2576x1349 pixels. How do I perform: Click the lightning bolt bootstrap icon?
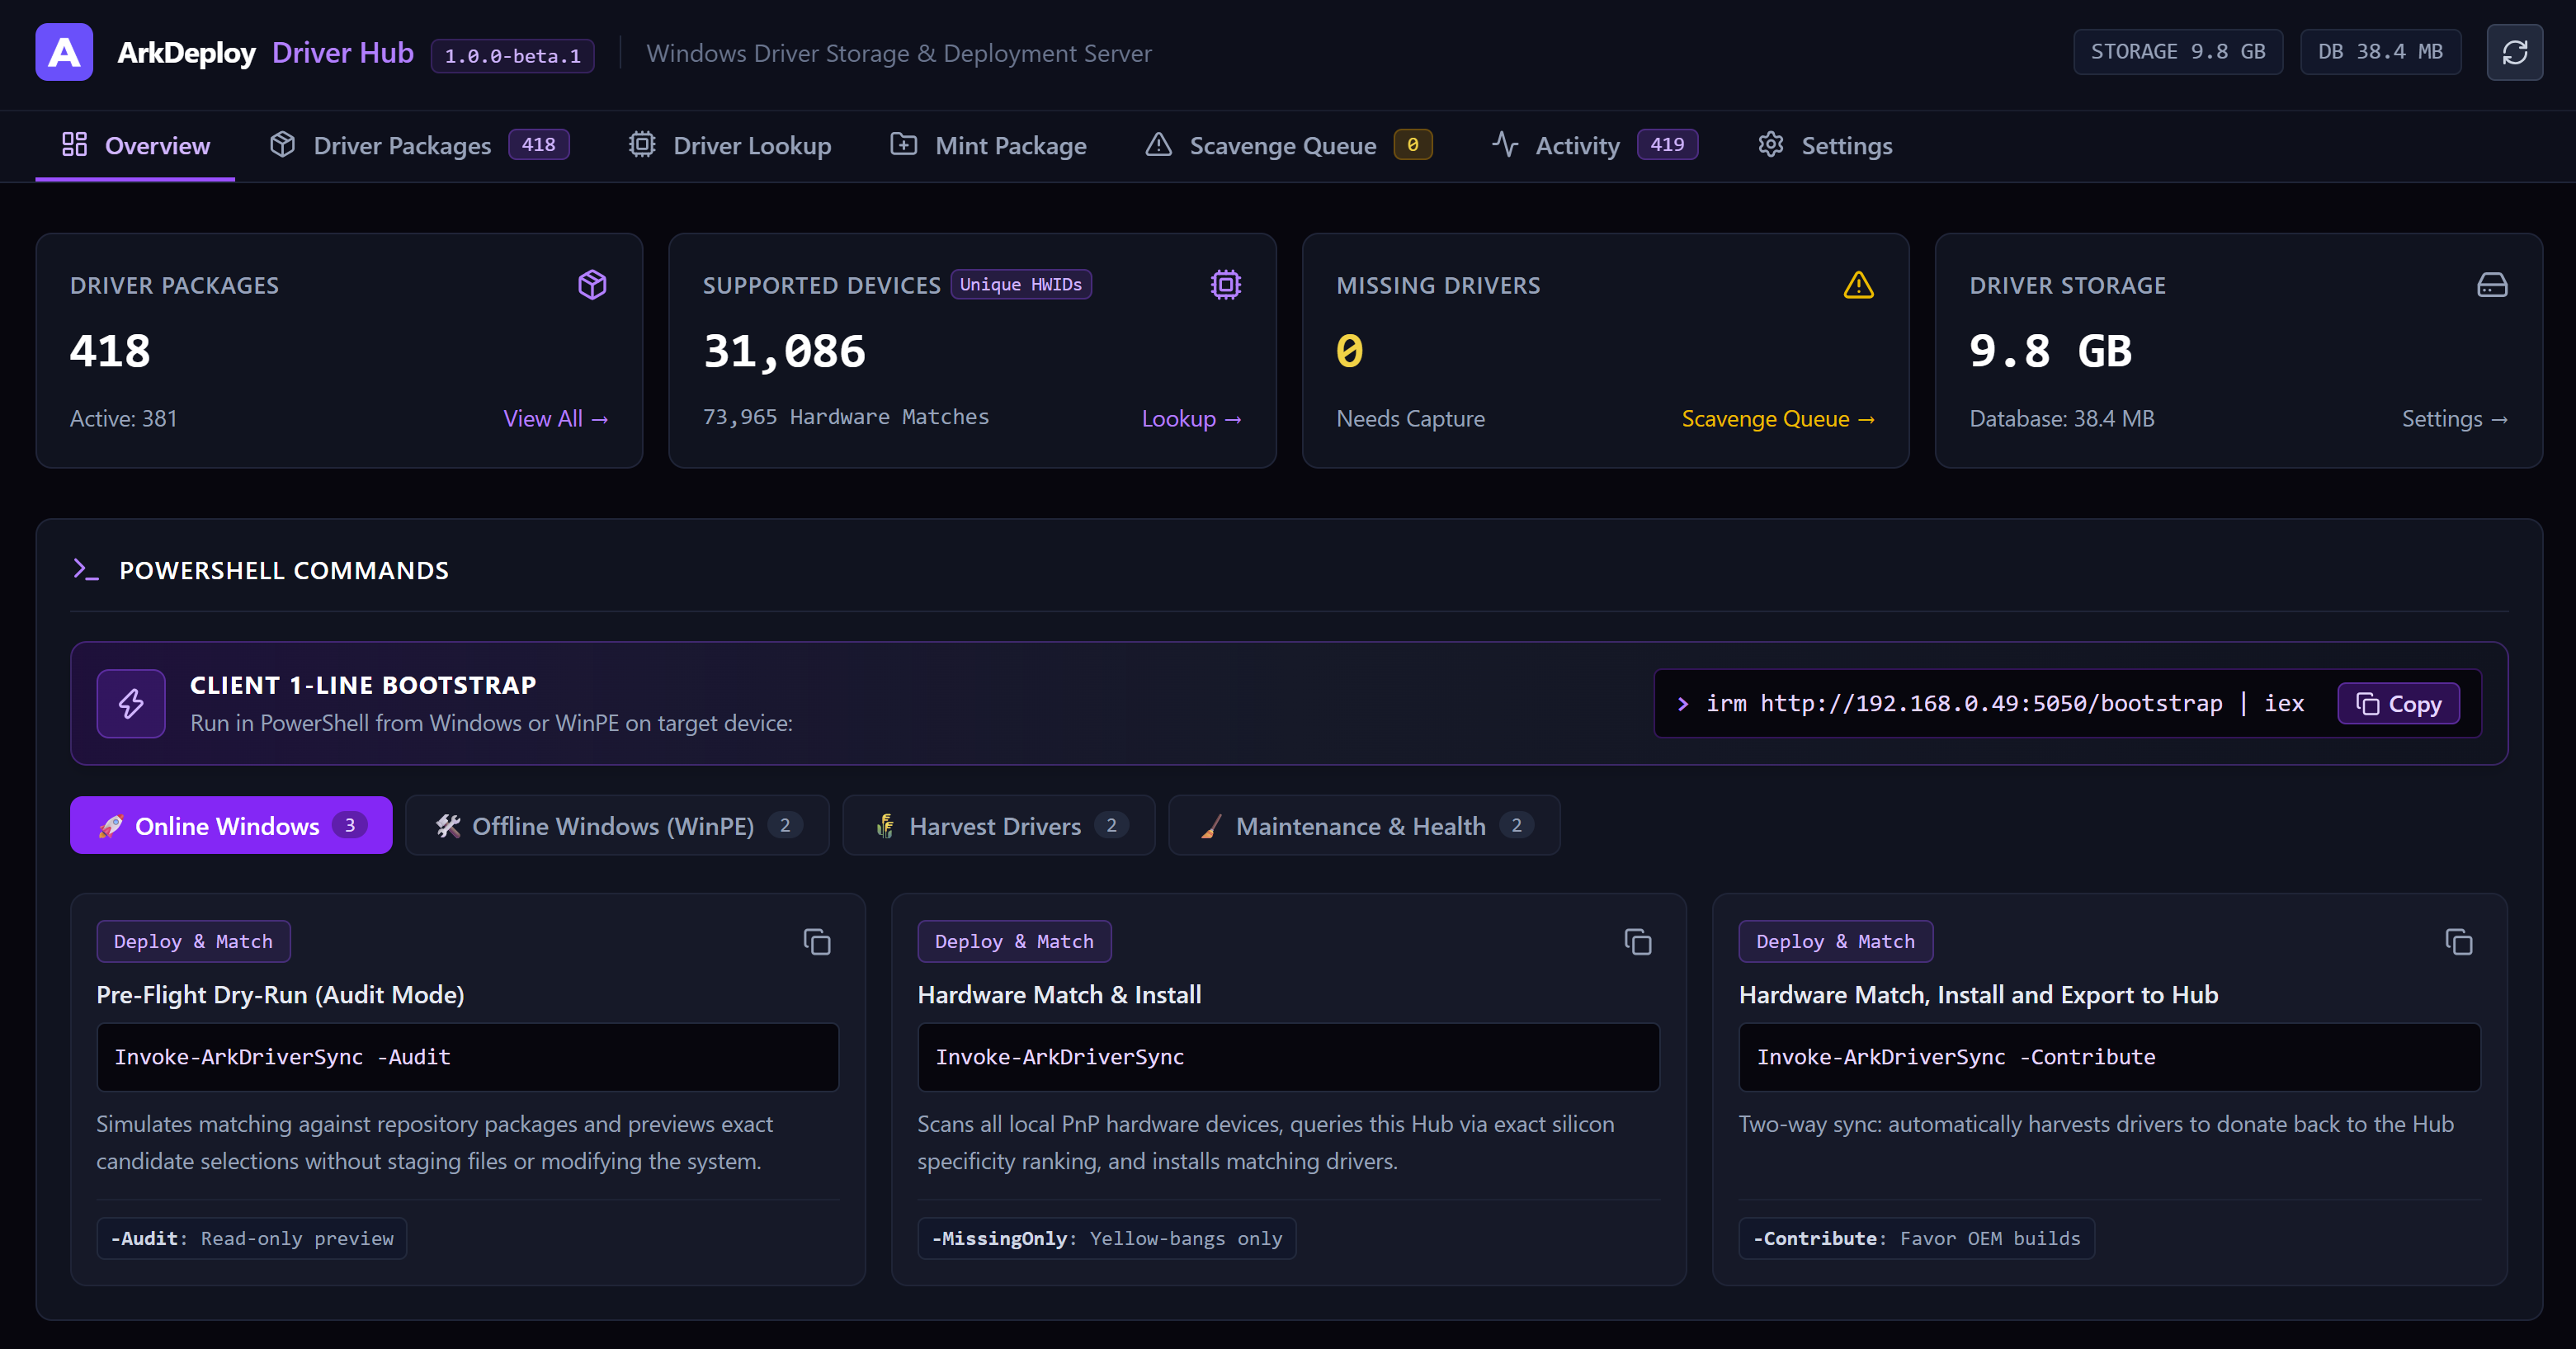pyautogui.click(x=131, y=703)
